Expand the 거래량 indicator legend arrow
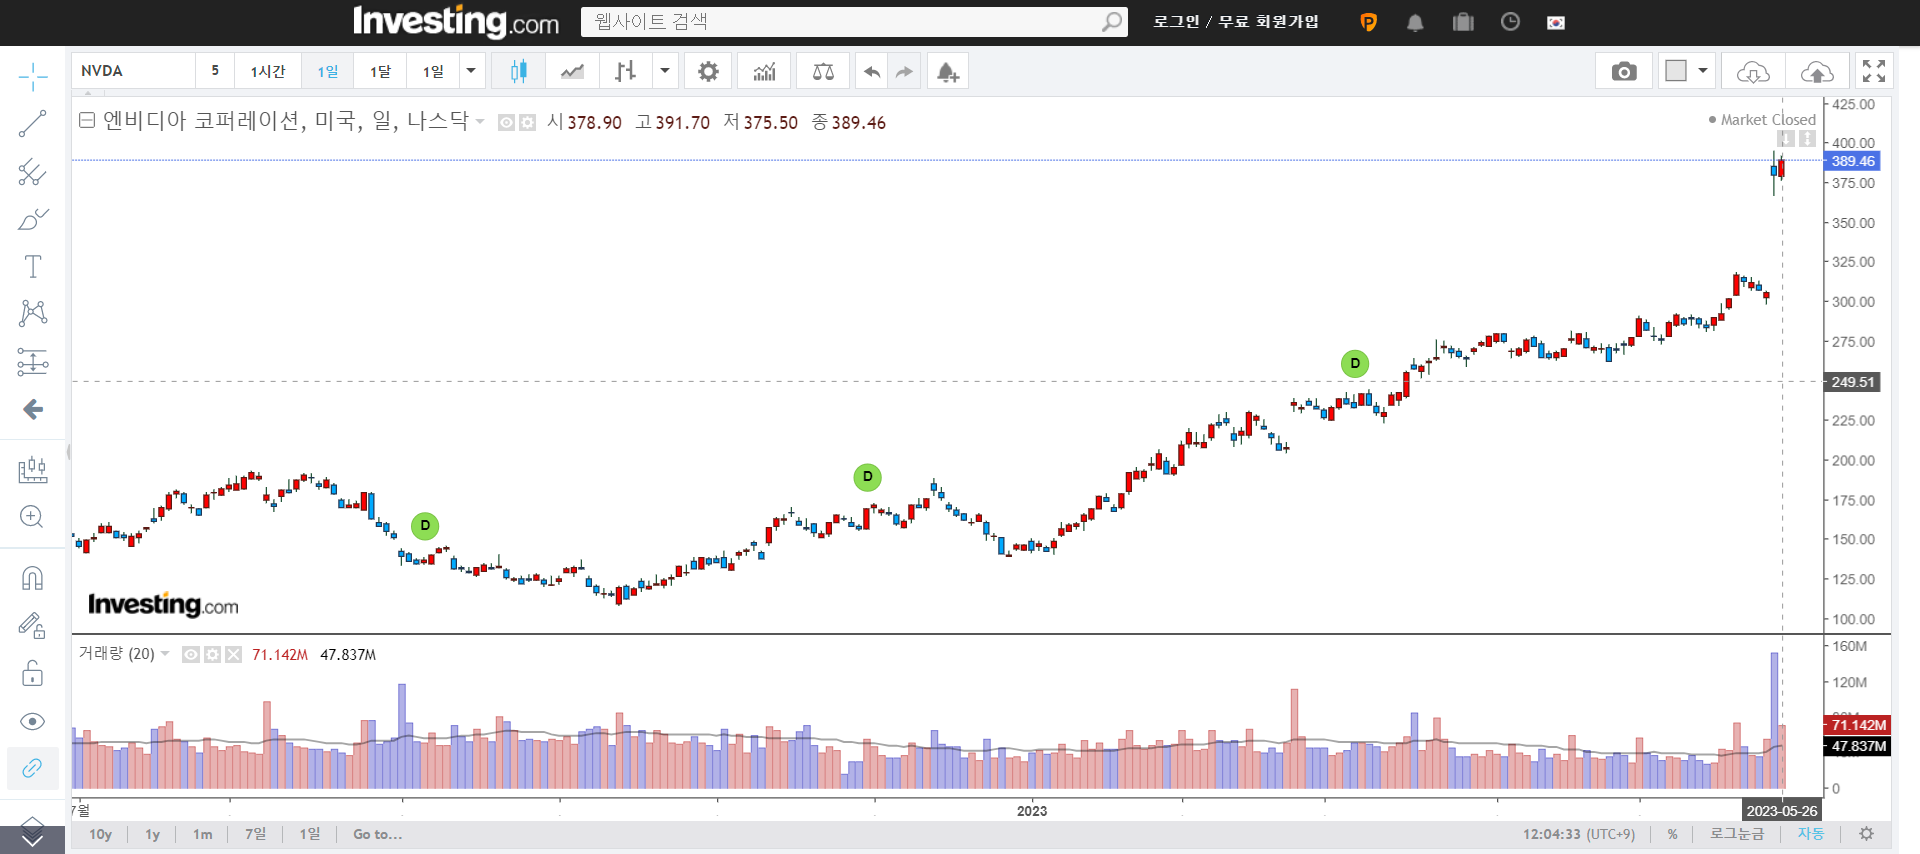1920x854 pixels. pyautogui.click(x=165, y=654)
